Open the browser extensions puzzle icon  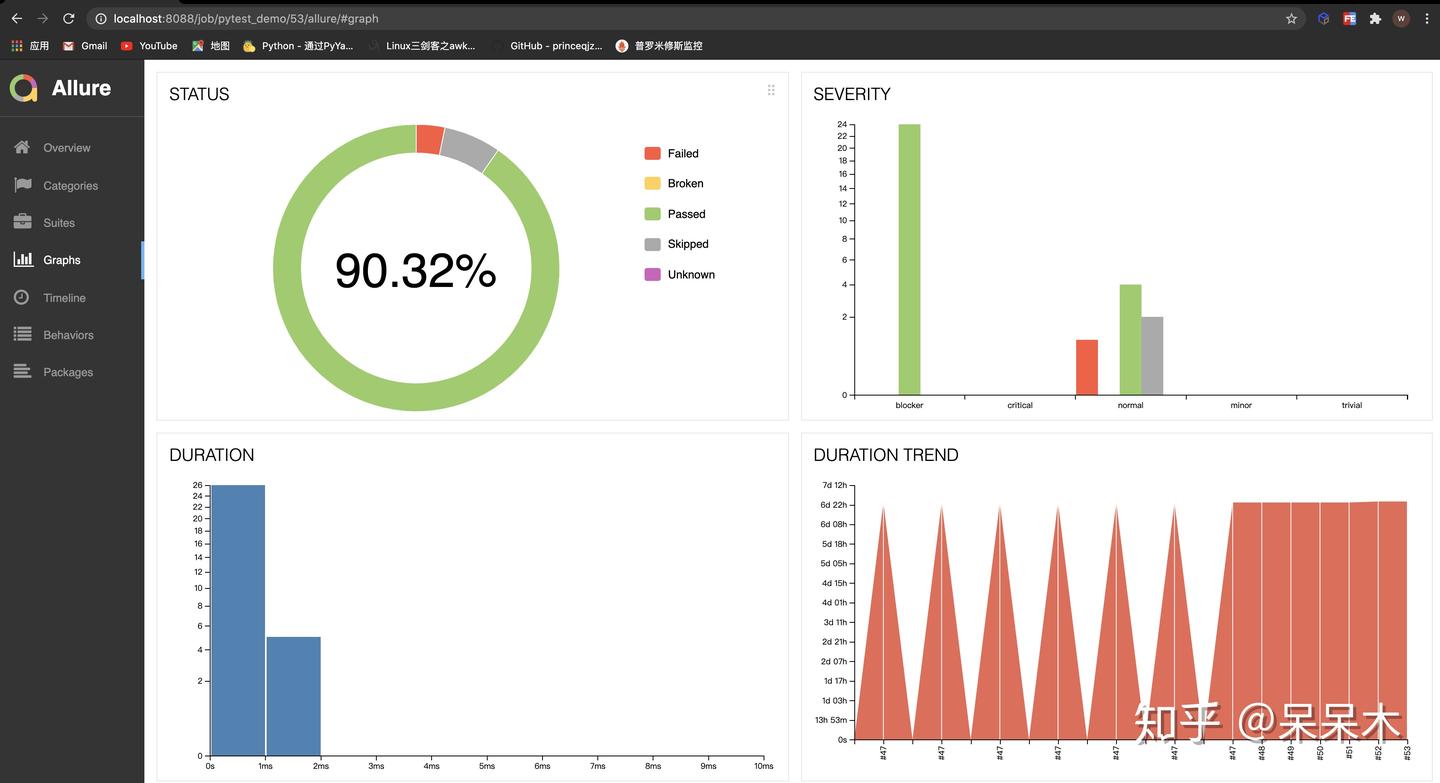[1375, 18]
